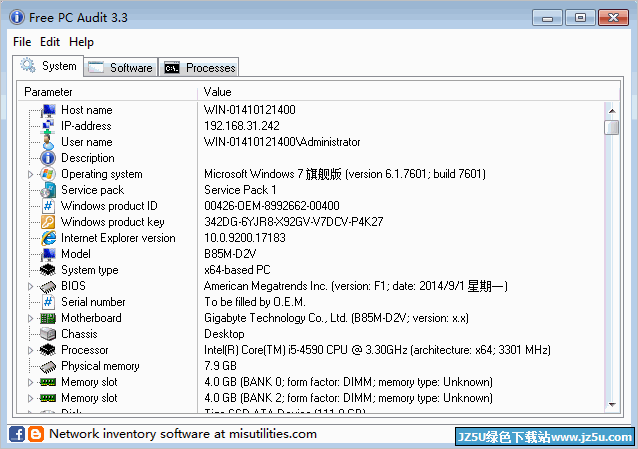Click the System type chip icon

click(48, 270)
